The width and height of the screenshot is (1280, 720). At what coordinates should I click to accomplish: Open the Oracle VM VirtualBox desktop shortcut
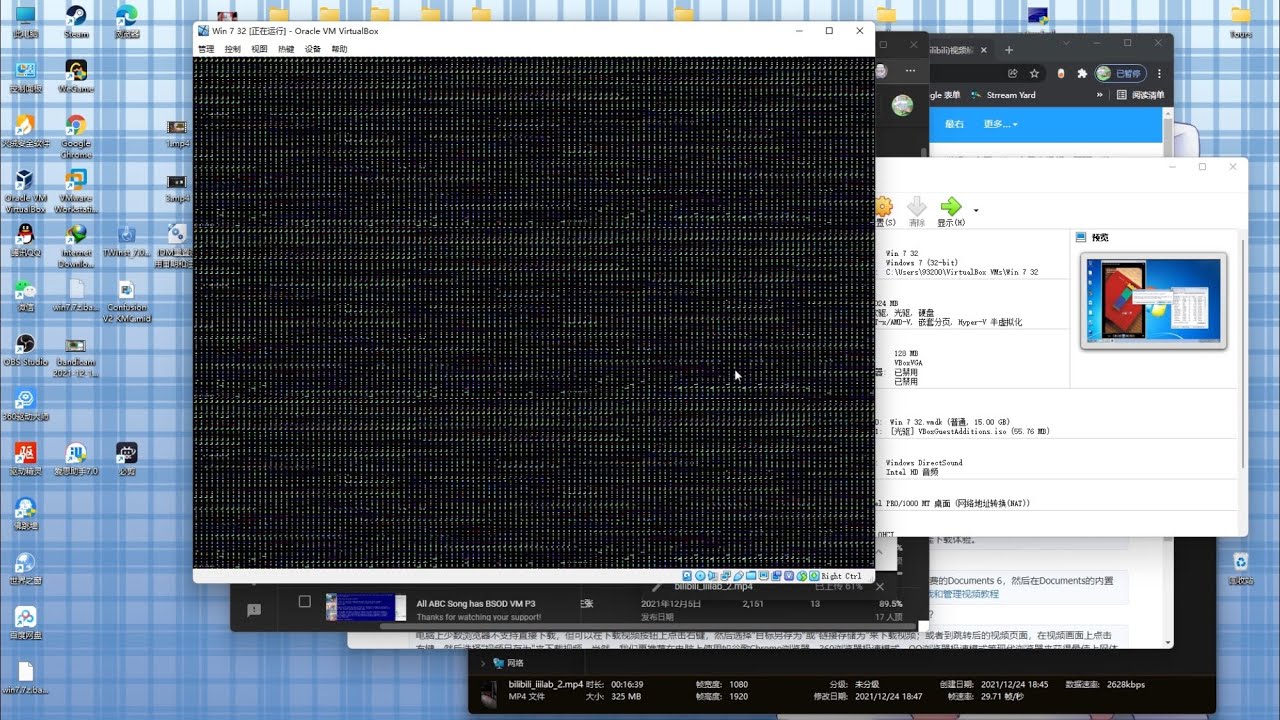pyautogui.click(x=25, y=191)
